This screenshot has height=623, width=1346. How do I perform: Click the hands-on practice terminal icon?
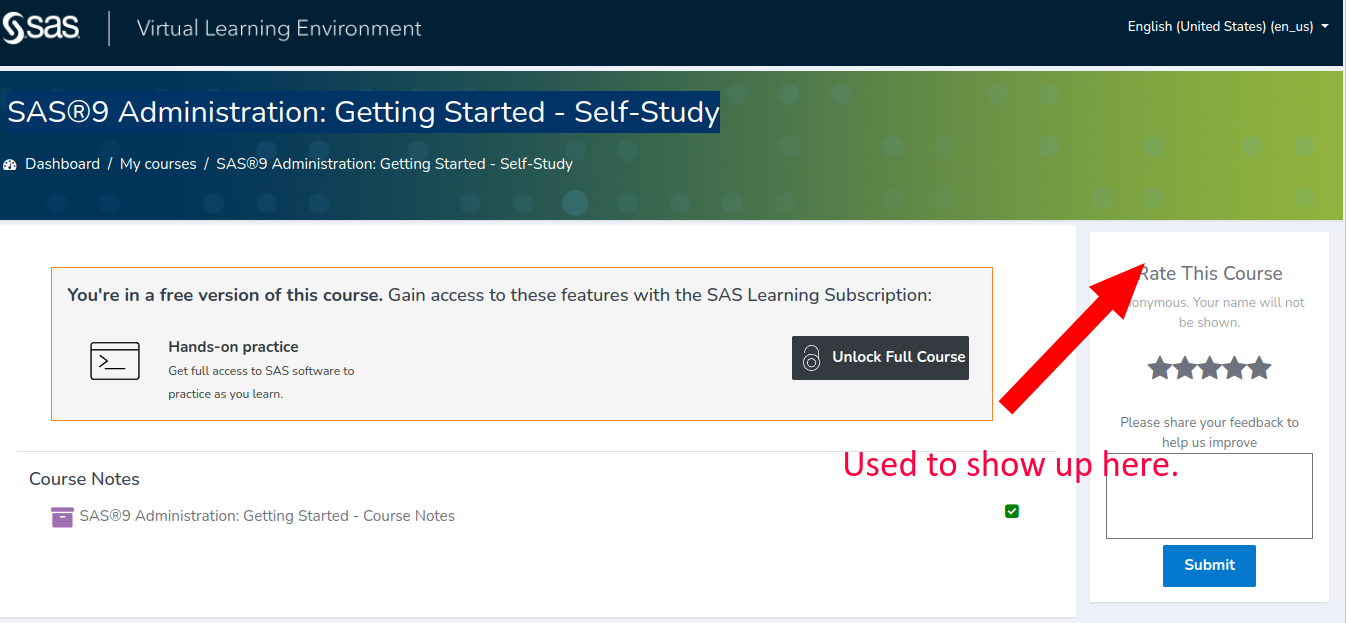[x=114, y=361]
